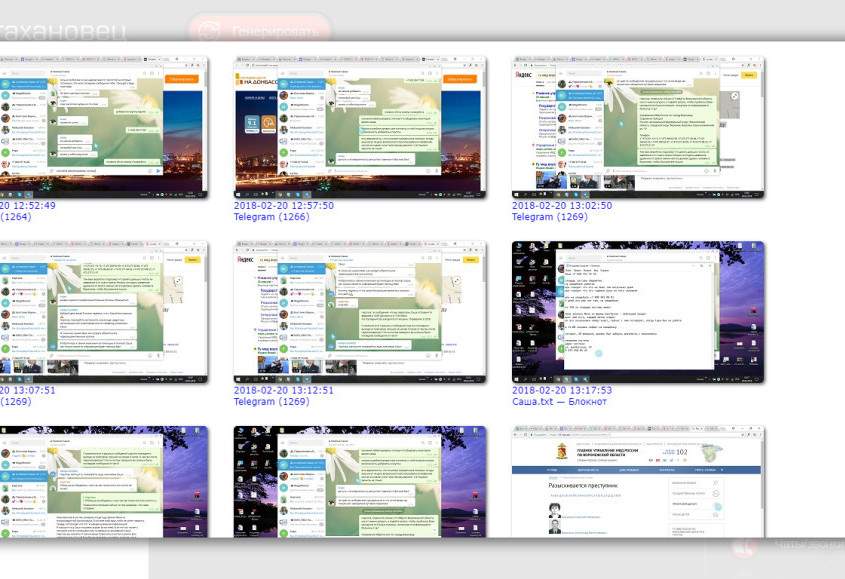Open the screenshot thumbnail captioned 13:07:51
The image size is (845, 579).
(x=103, y=312)
